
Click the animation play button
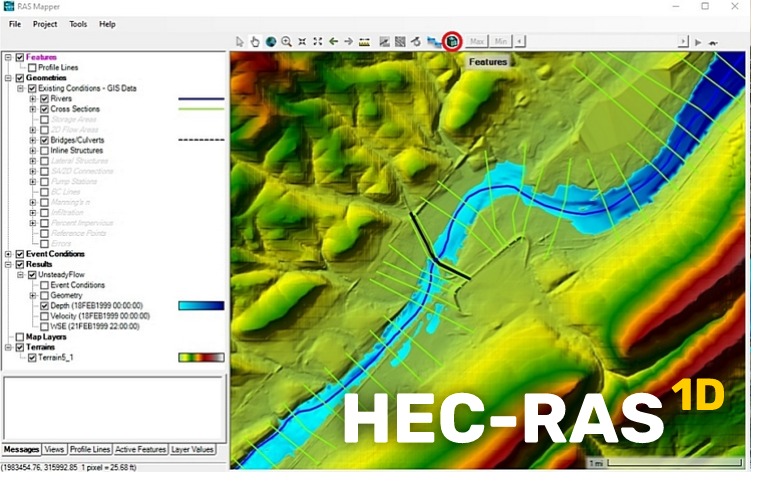[698, 43]
